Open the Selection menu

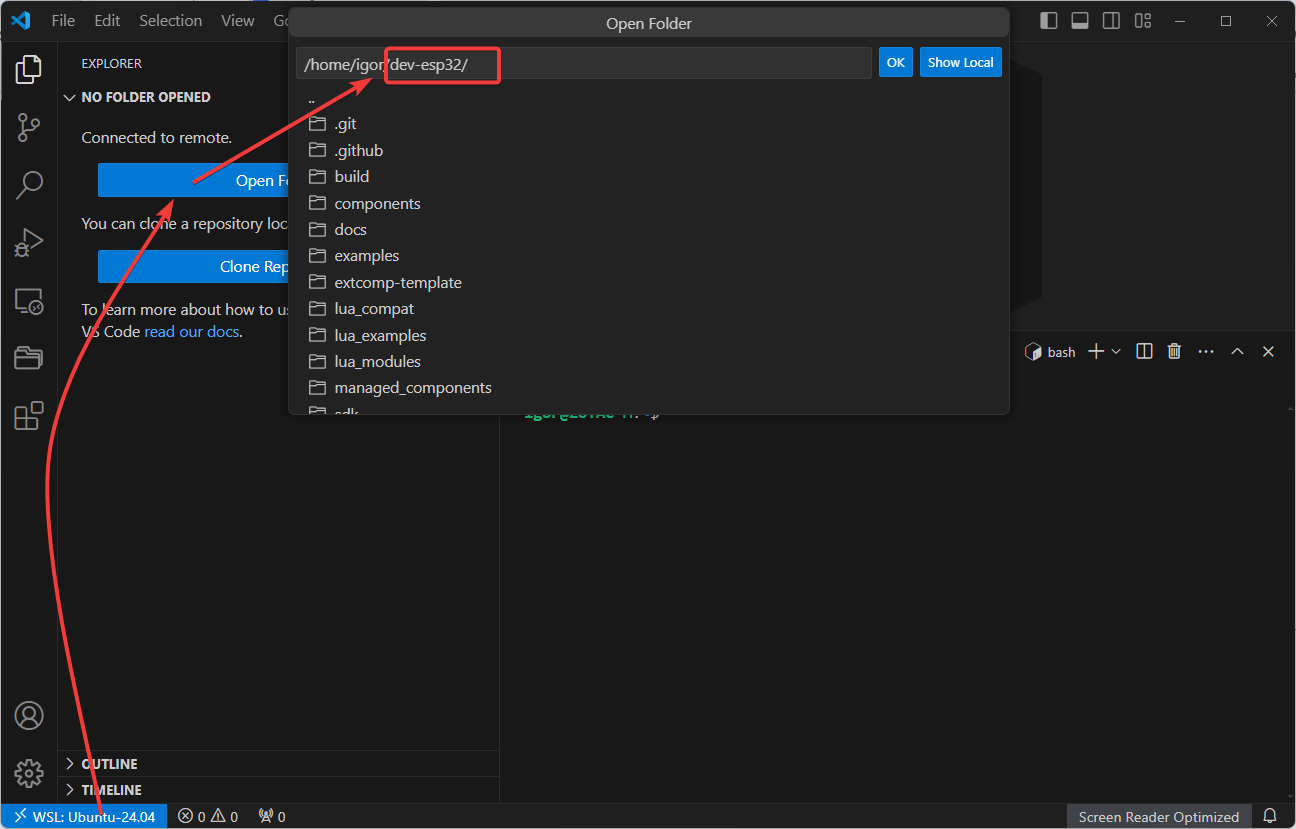(170, 20)
